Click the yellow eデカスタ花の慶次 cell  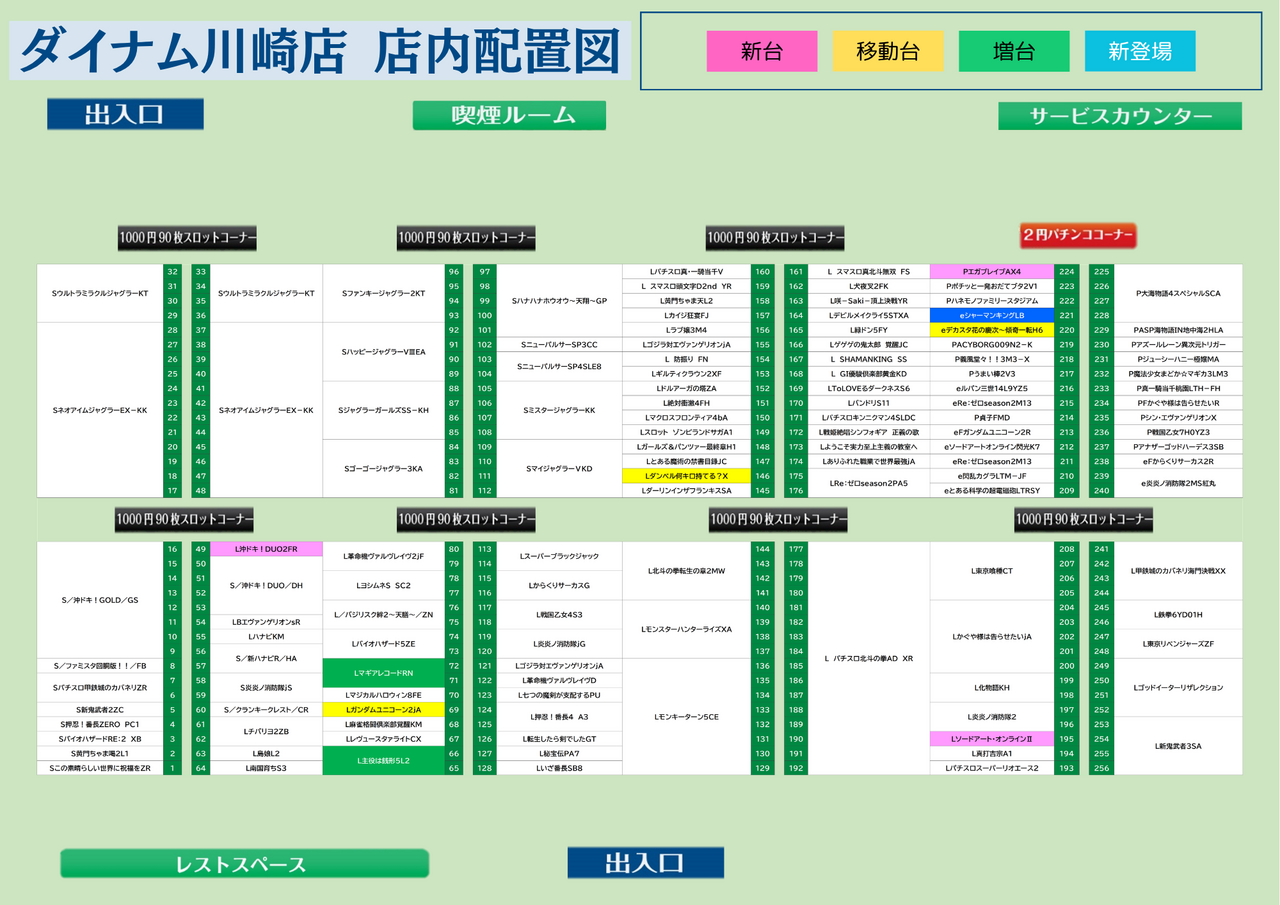992,330
